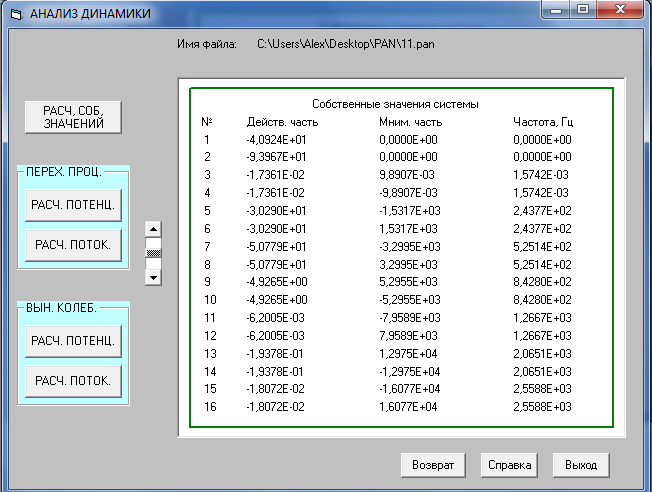
Task: Open help with the Справка button
Action: 509,465
